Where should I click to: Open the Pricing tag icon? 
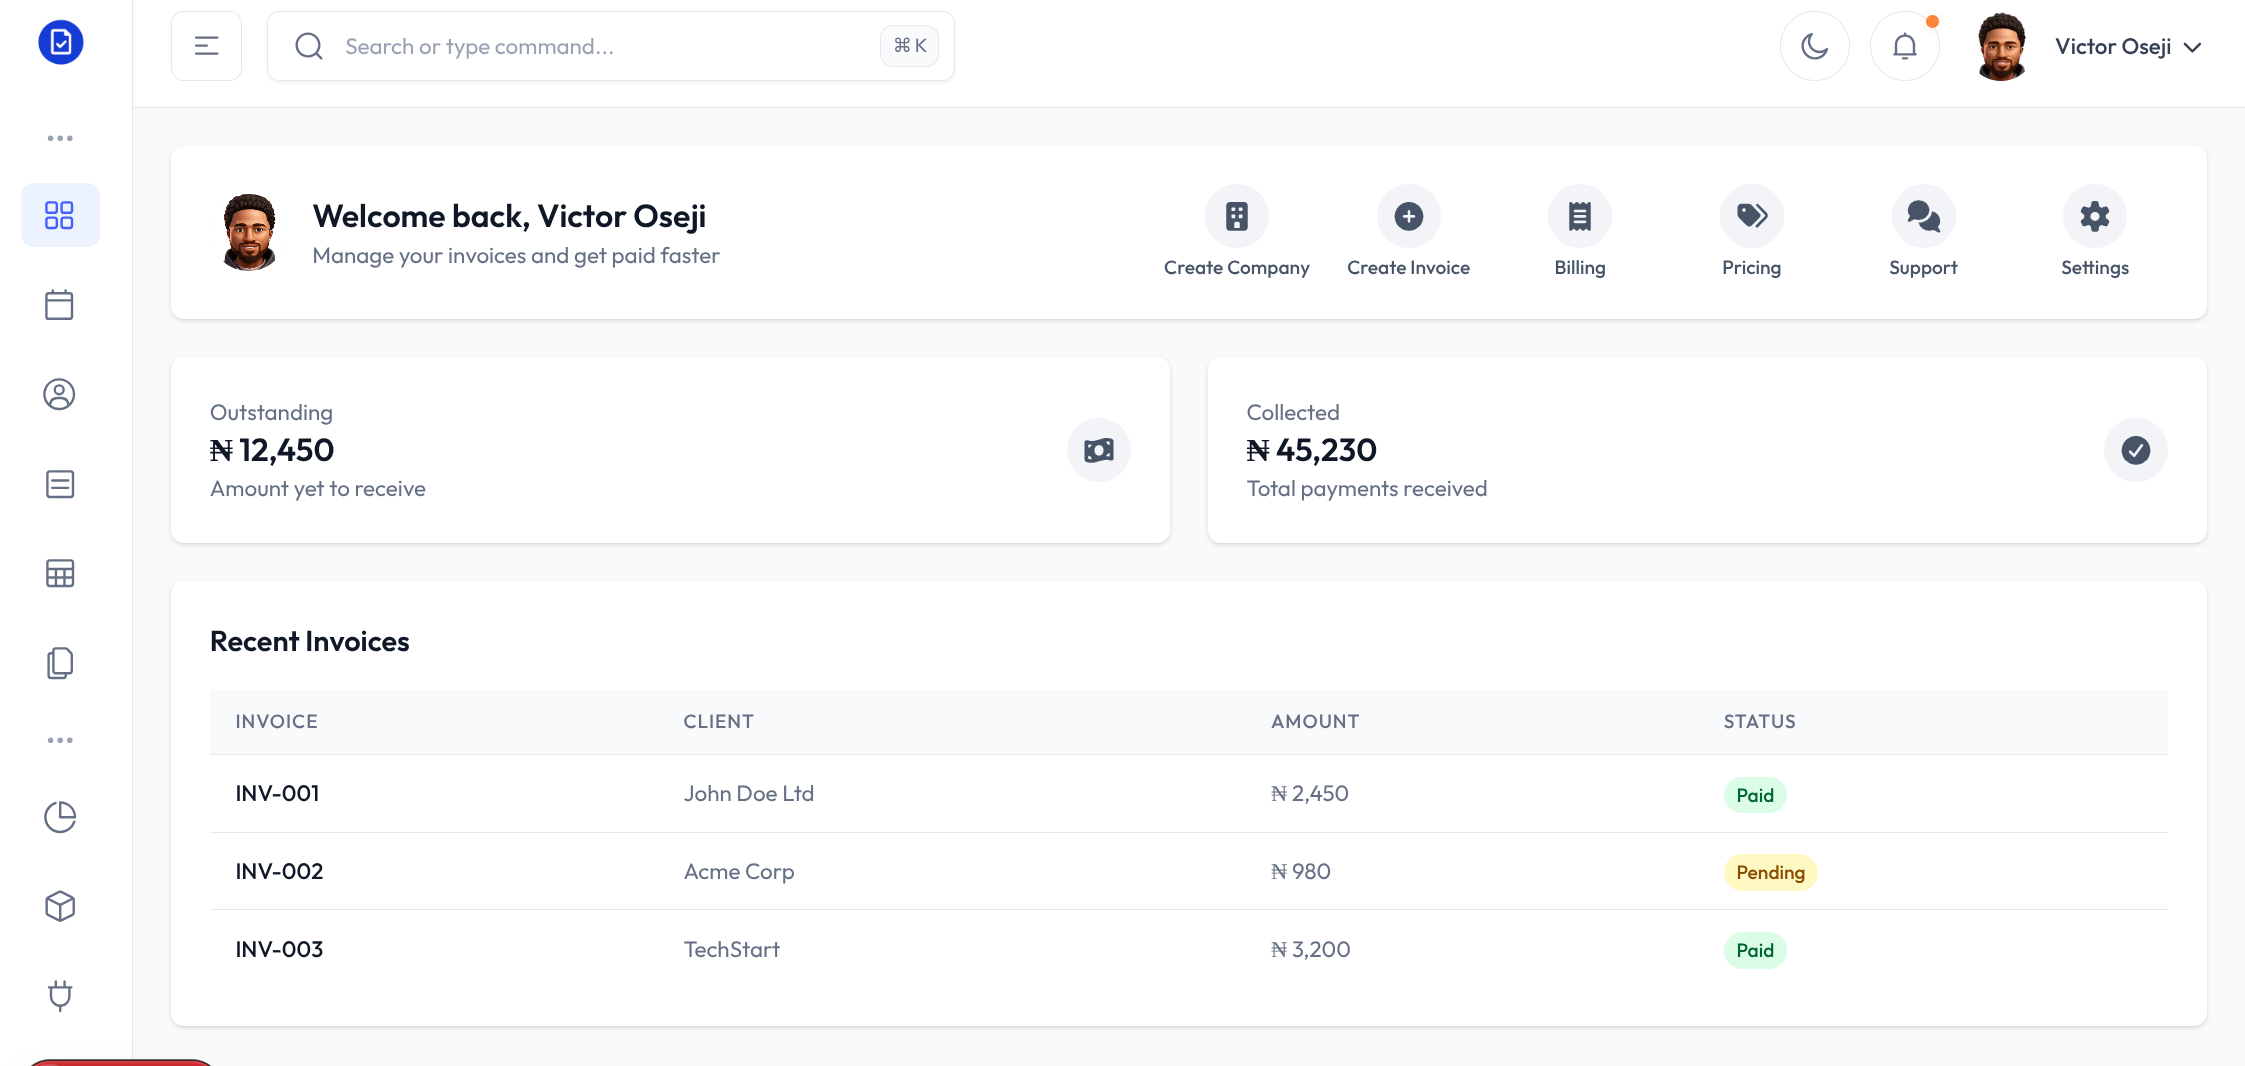[1751, 215]
